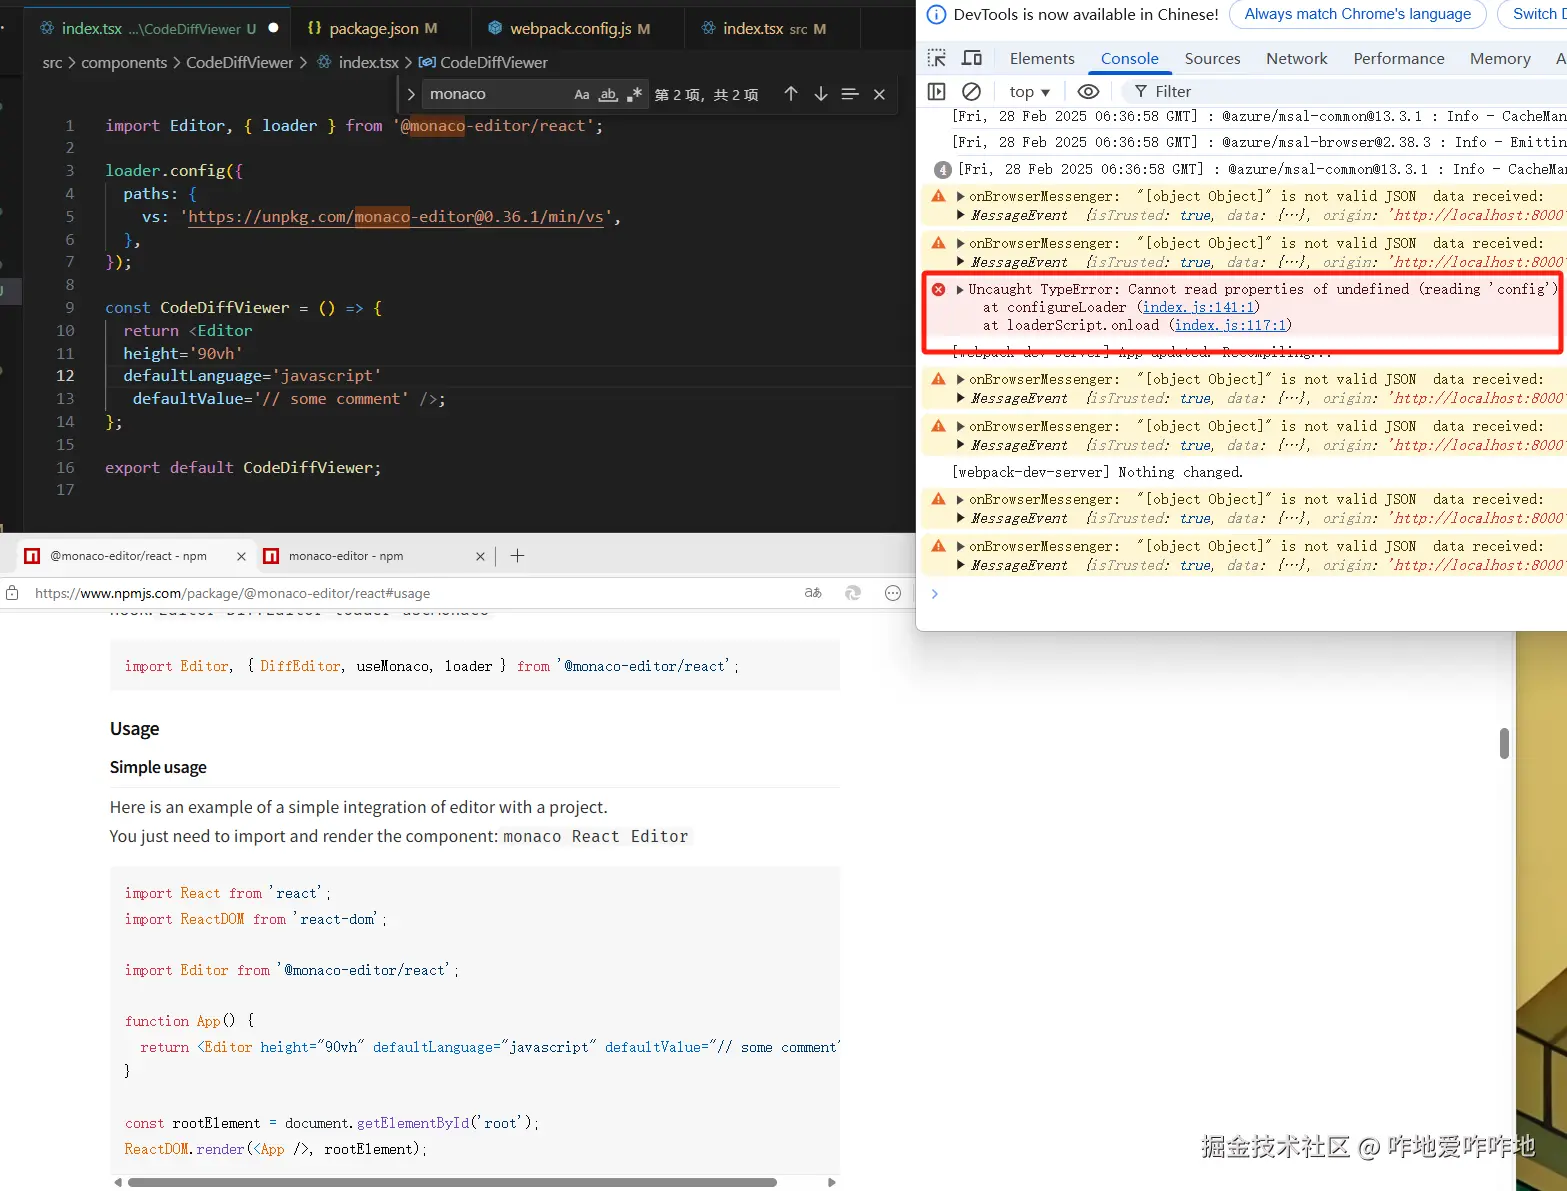This screenshot has height=1191, width=1567.
Task: Open the index.js:141:1 source link
Action: point(1197,308)
